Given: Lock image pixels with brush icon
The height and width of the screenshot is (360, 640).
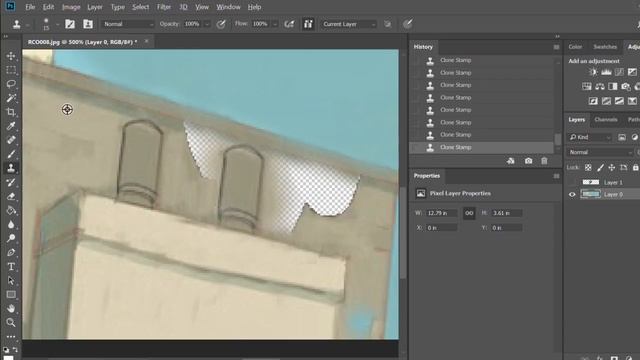Looking at the screenshot, I should tap(600, 167).
